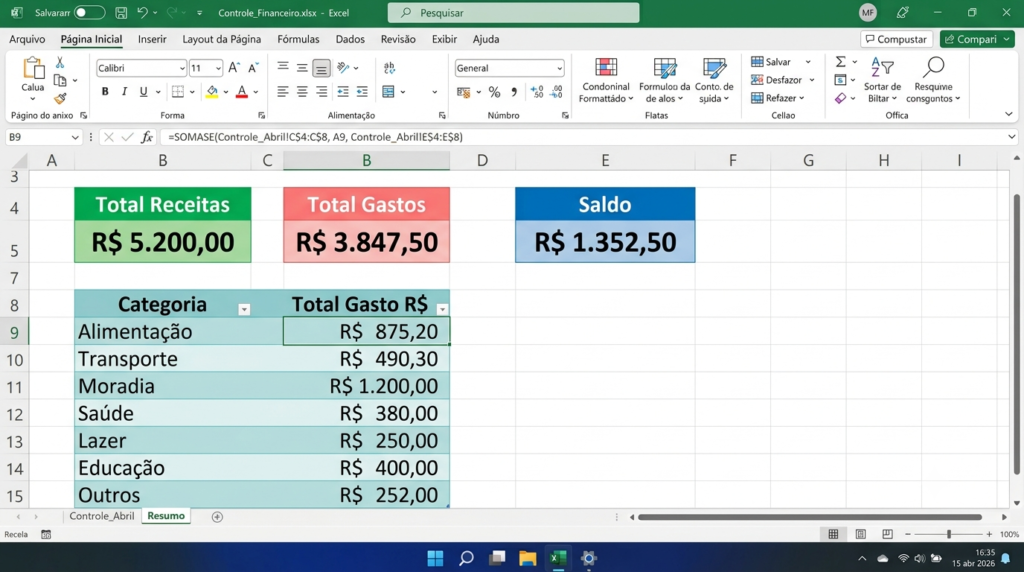
Task: Click the Compustar comments button
Action: click(896, 39)
